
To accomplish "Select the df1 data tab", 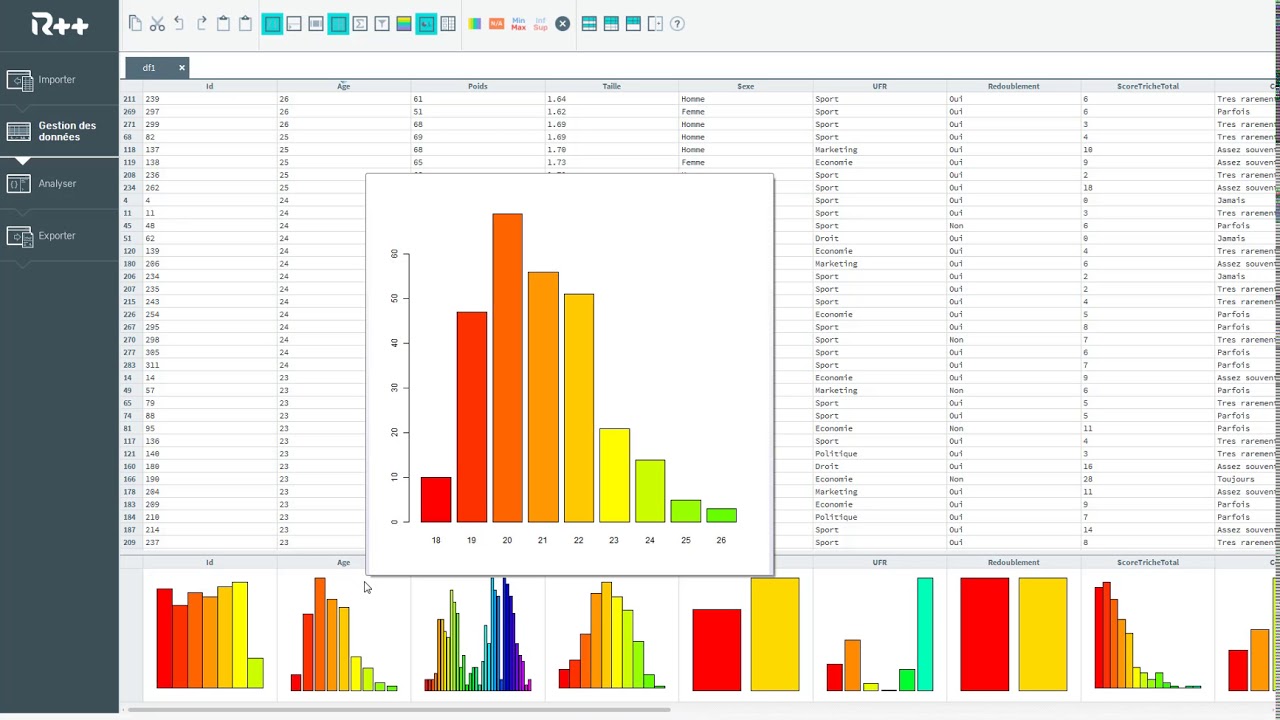I will (x=148, y=67).
